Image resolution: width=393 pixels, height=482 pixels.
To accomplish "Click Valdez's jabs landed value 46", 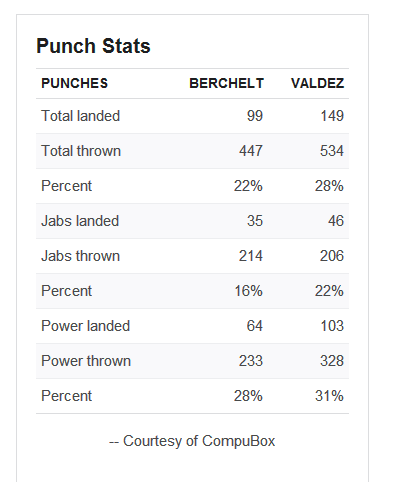I will tap(336, 221).
